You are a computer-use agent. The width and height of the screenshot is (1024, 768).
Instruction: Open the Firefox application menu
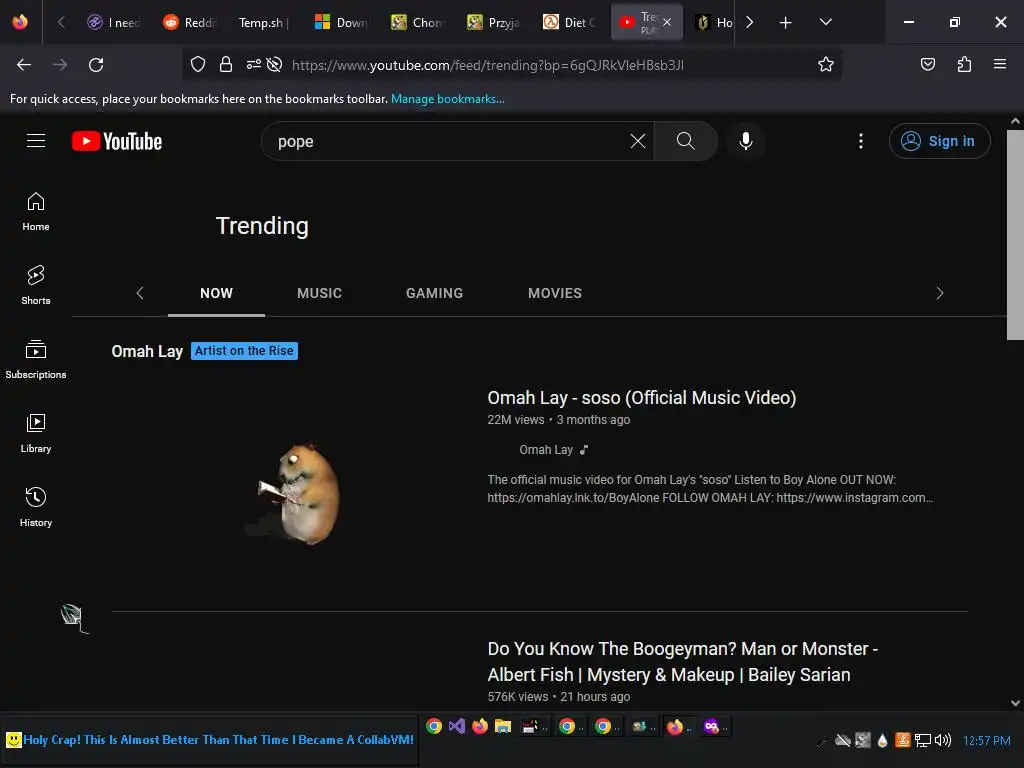click(999, 64)
